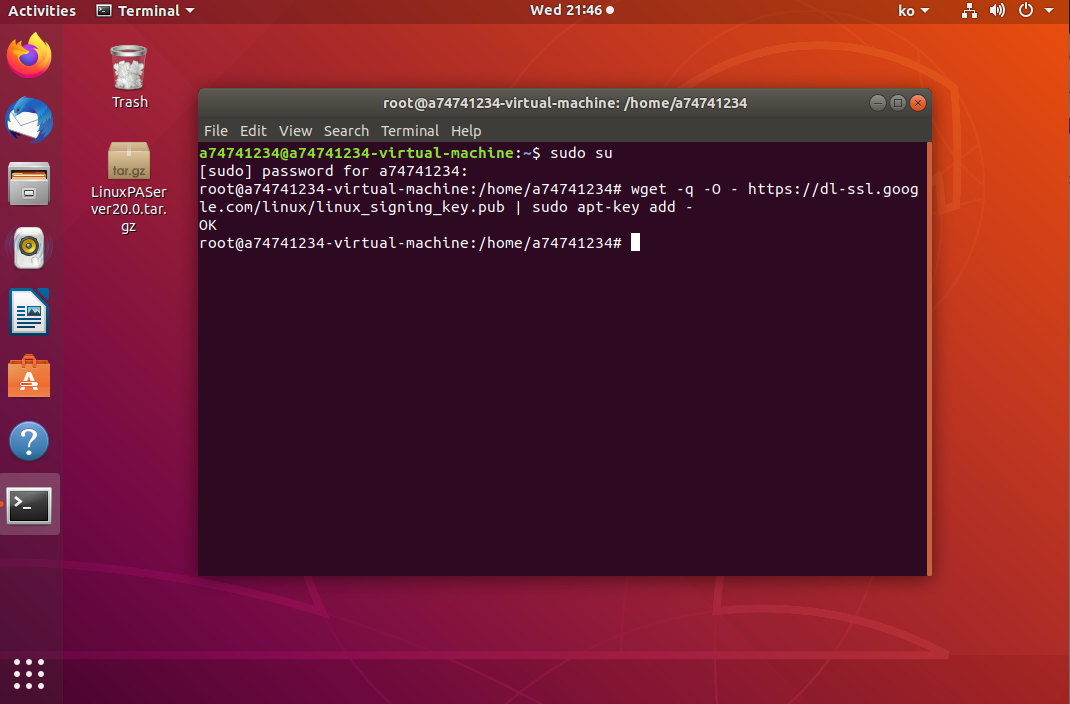
Task: Click at the terminal cursor on the last prompt
Action: click(635, 243)
